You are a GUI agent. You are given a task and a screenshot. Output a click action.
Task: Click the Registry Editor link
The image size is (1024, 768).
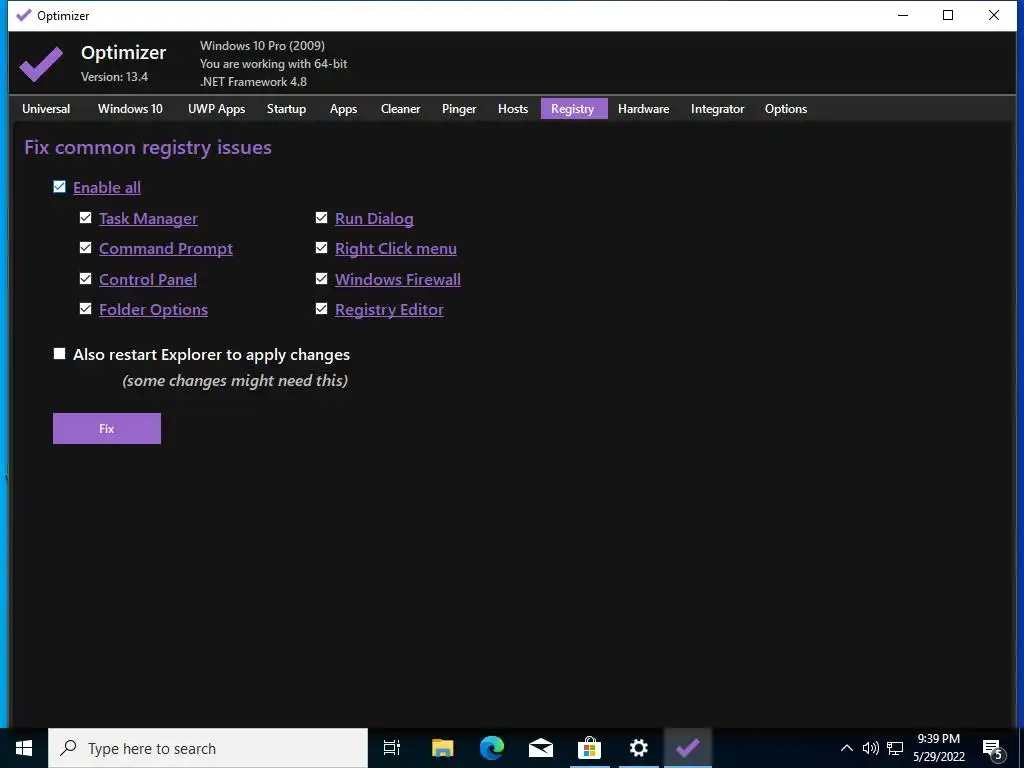[x=389, y=310]
